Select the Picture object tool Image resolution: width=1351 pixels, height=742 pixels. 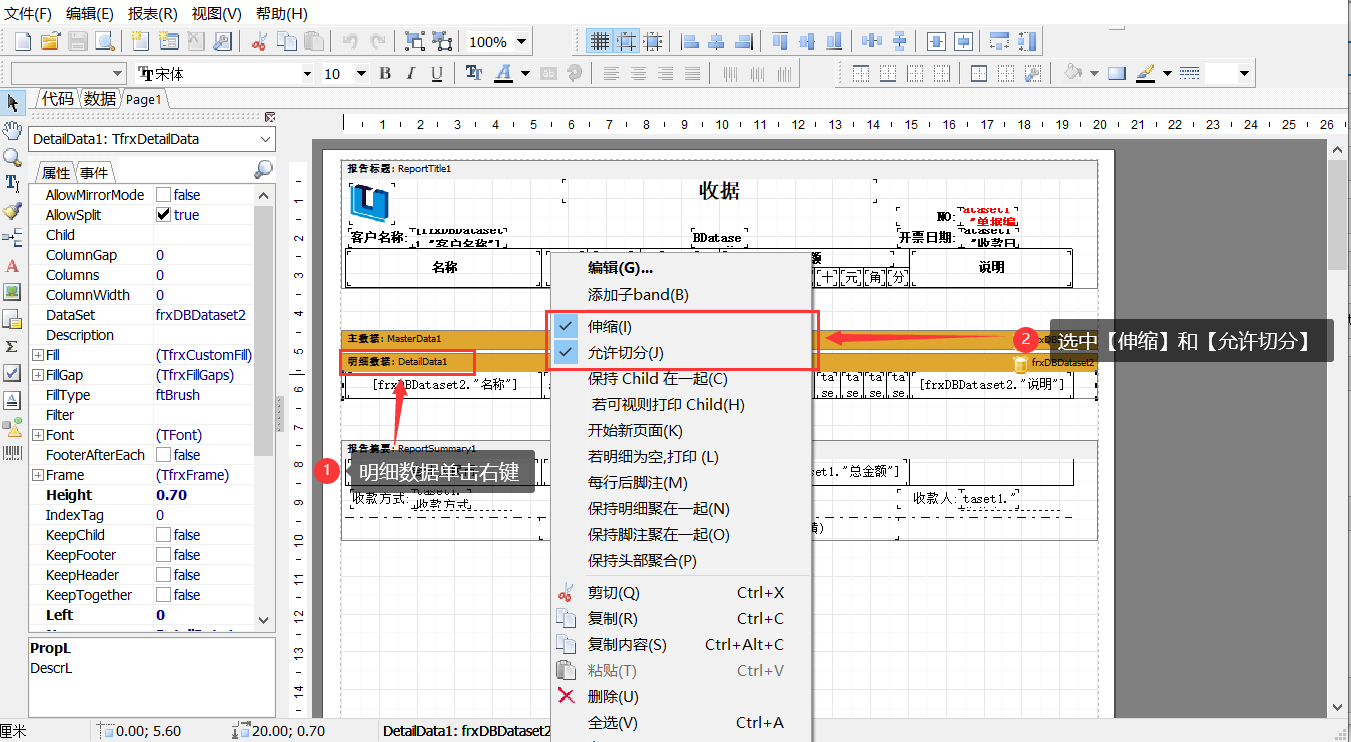pyautogui.click(x=13, y=292)
